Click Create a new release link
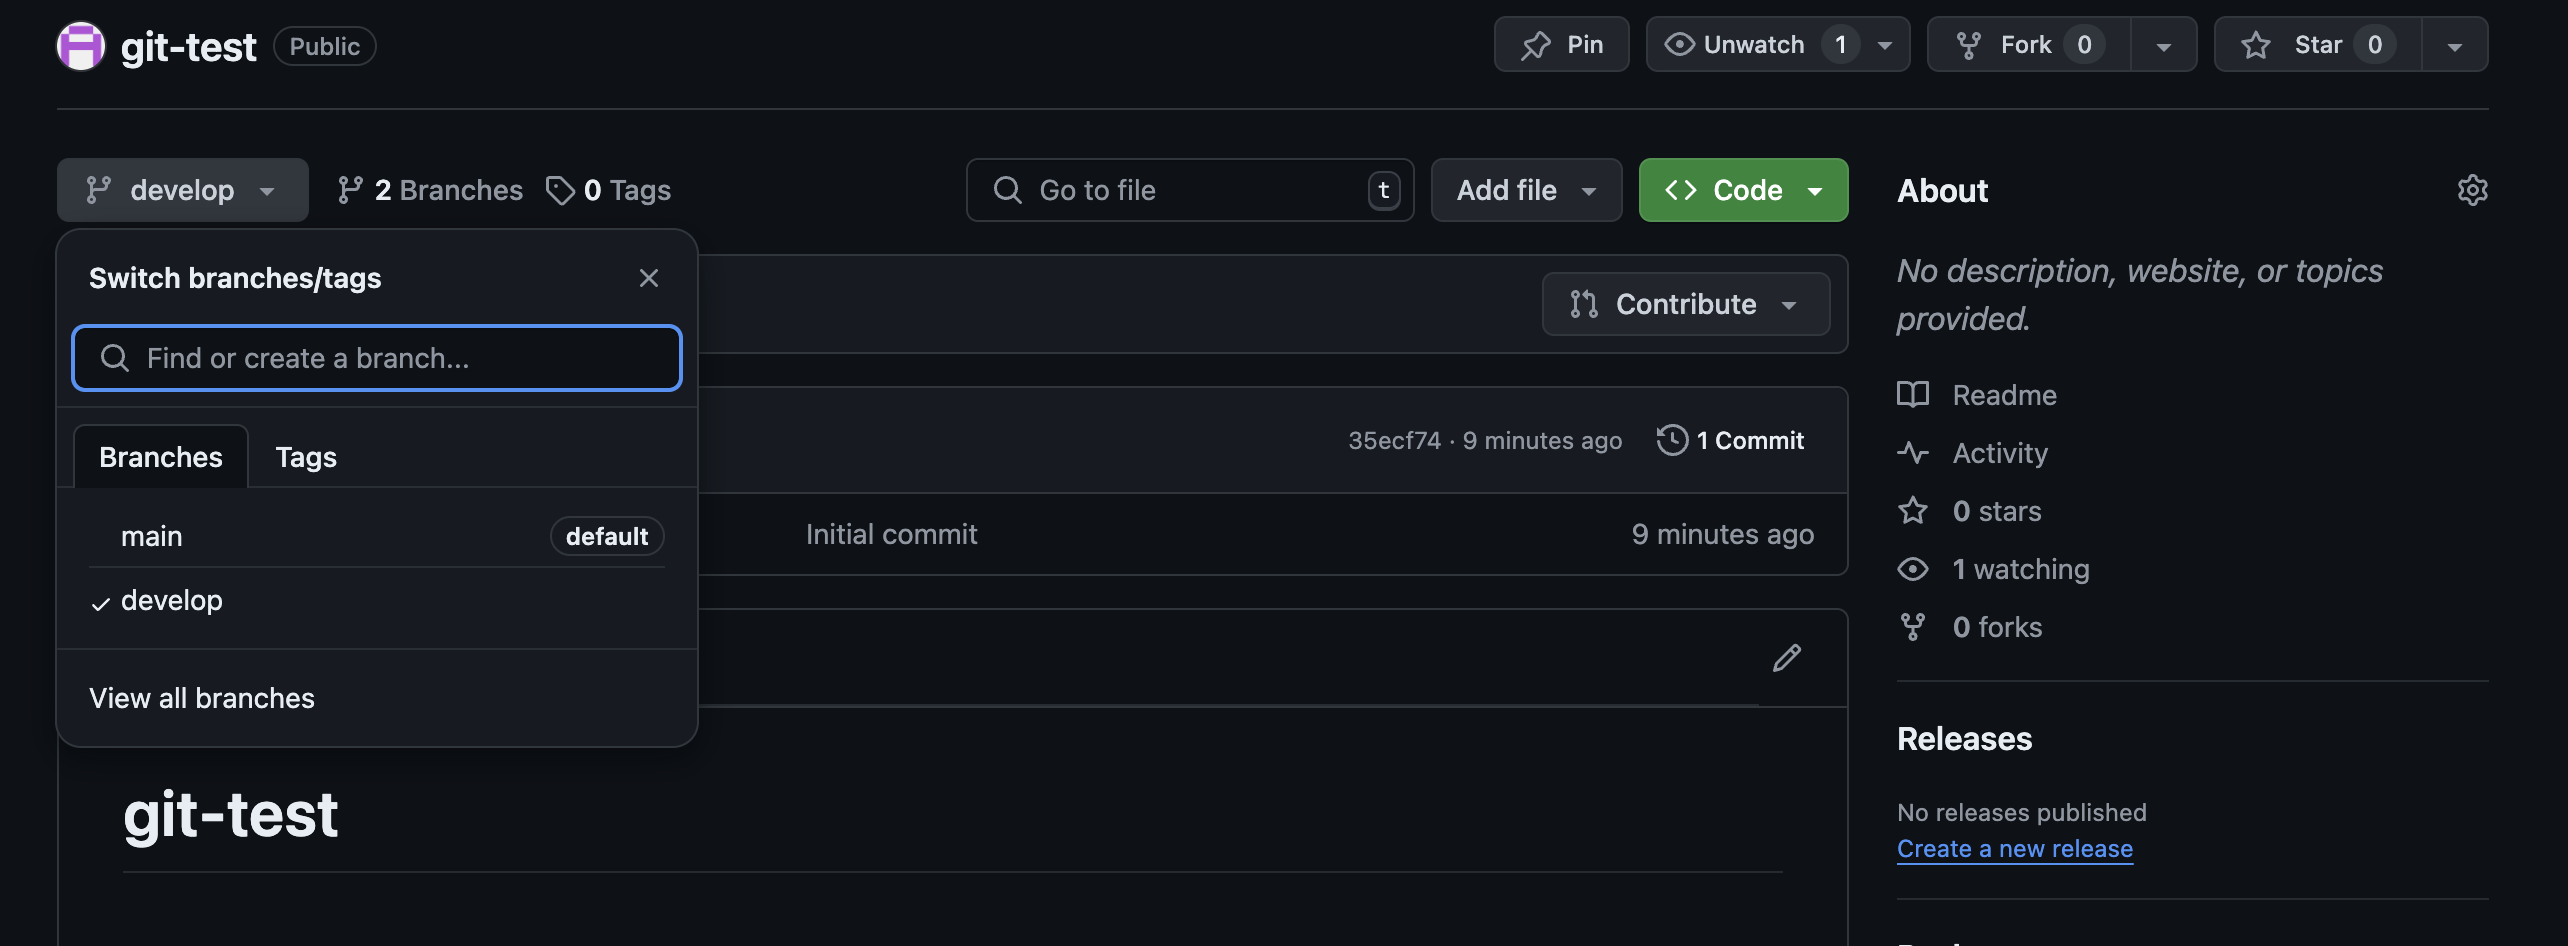Screen dimensions: 2568x946 click(2015, 848)
